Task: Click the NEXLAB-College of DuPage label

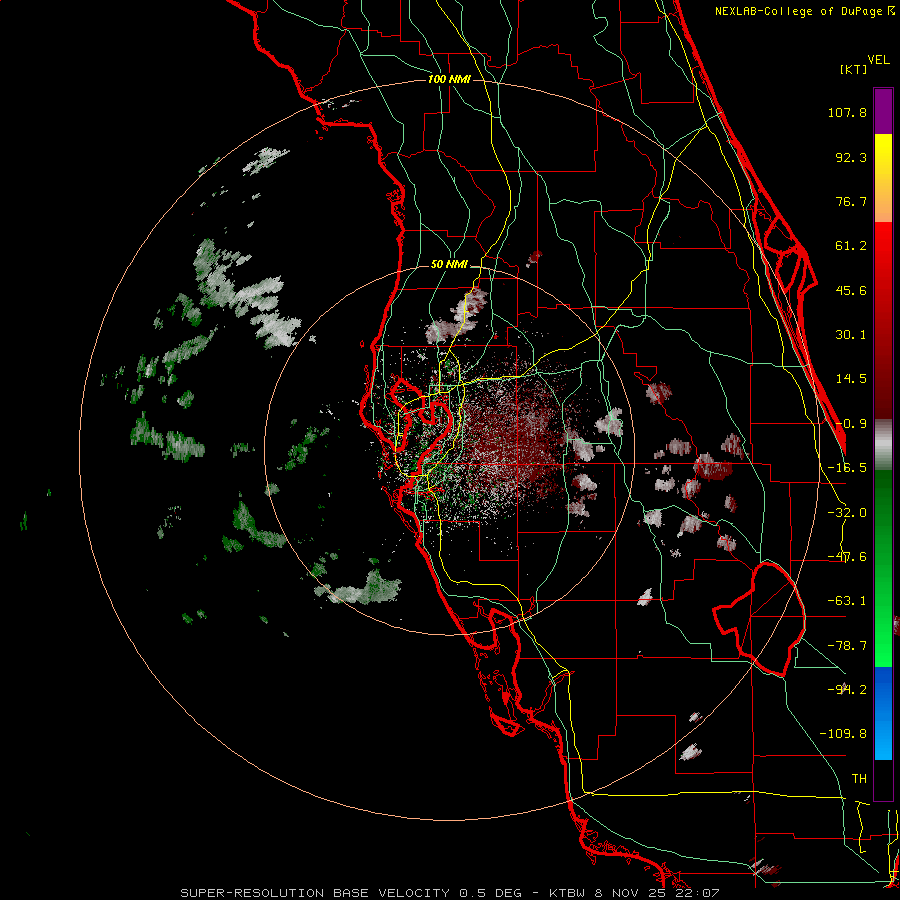Action: 800,11
